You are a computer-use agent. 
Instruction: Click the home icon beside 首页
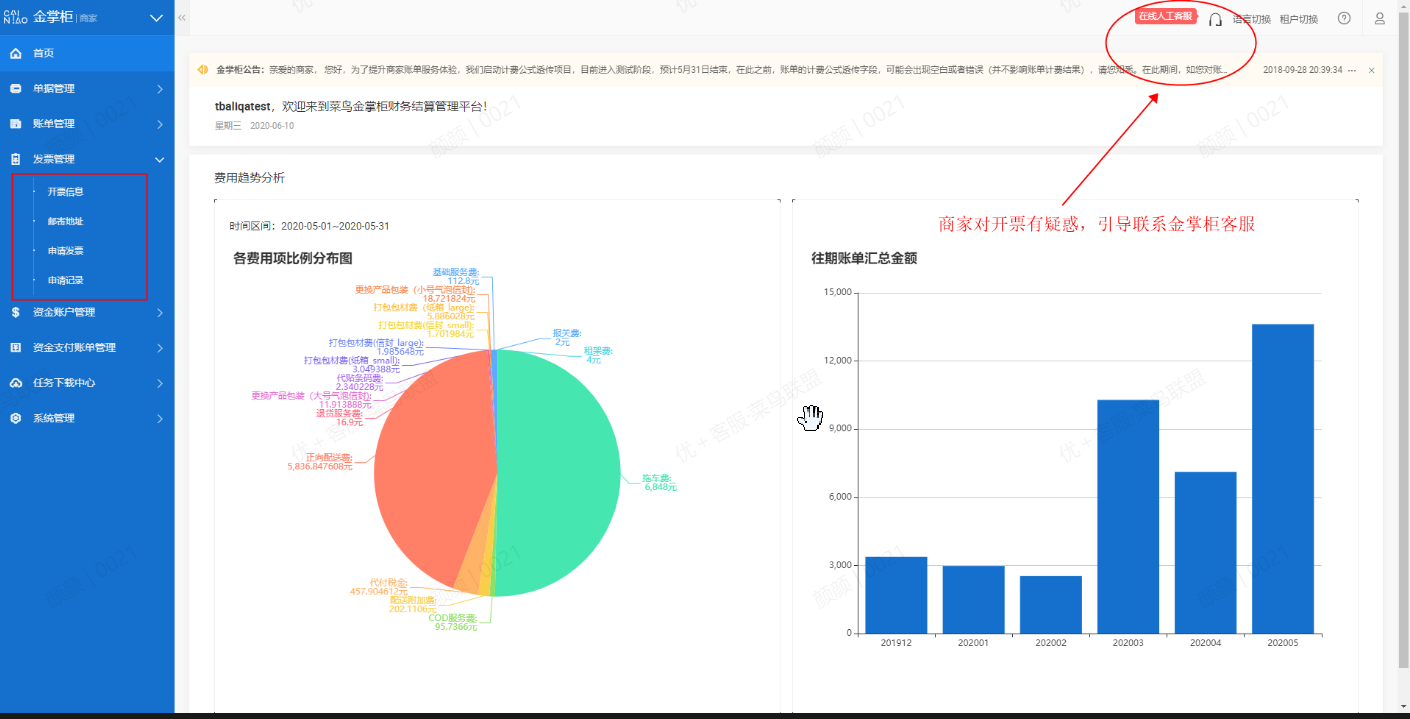pos(15,53)
